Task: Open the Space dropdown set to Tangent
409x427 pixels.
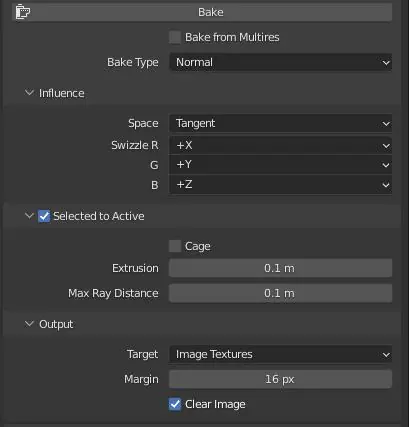Action: point(280,123)
